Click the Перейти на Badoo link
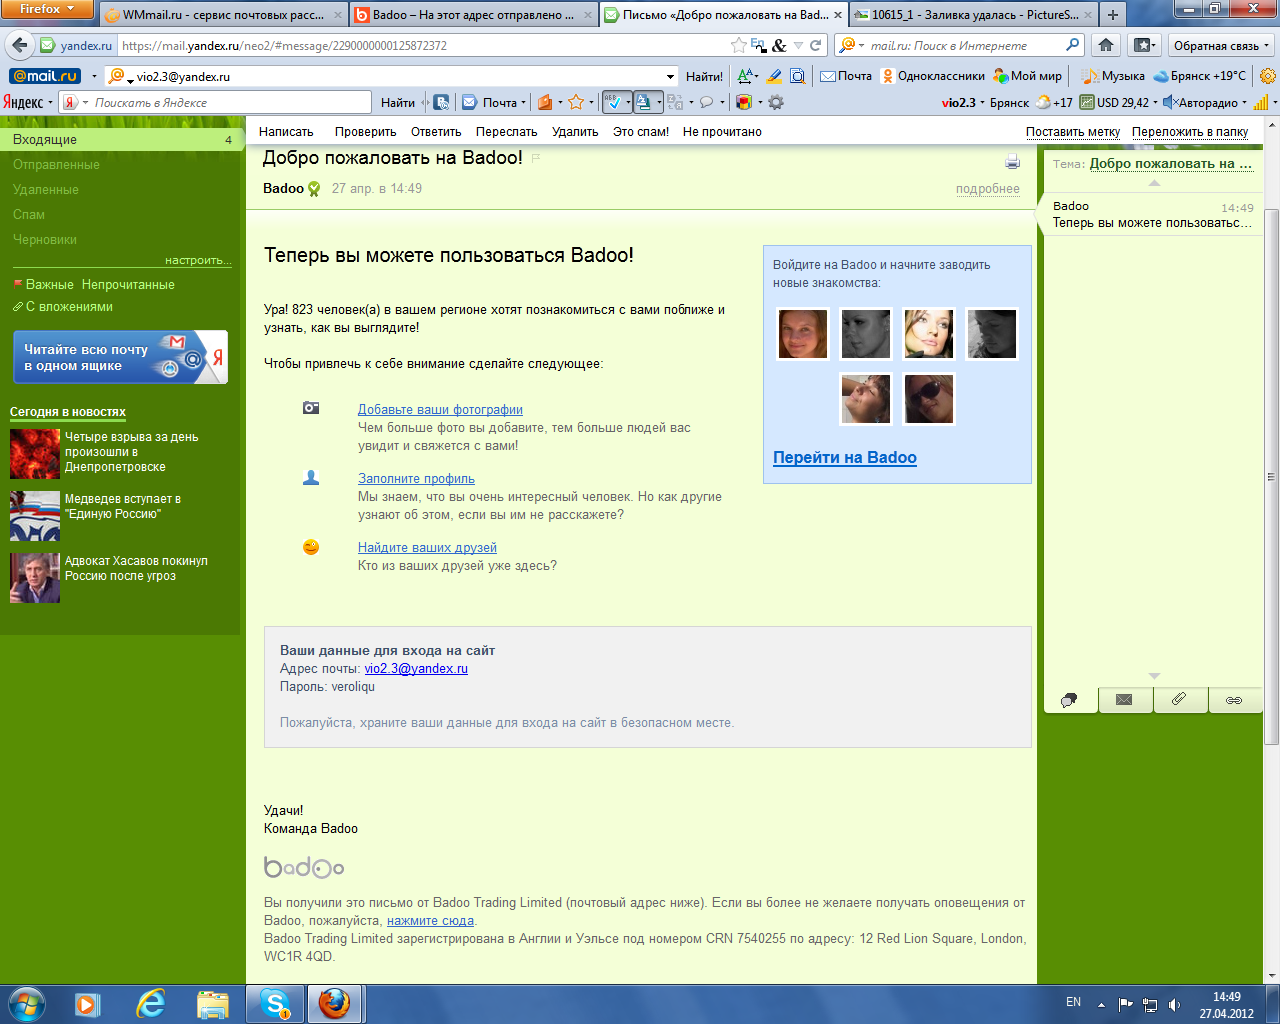 (x=845, y=457)
